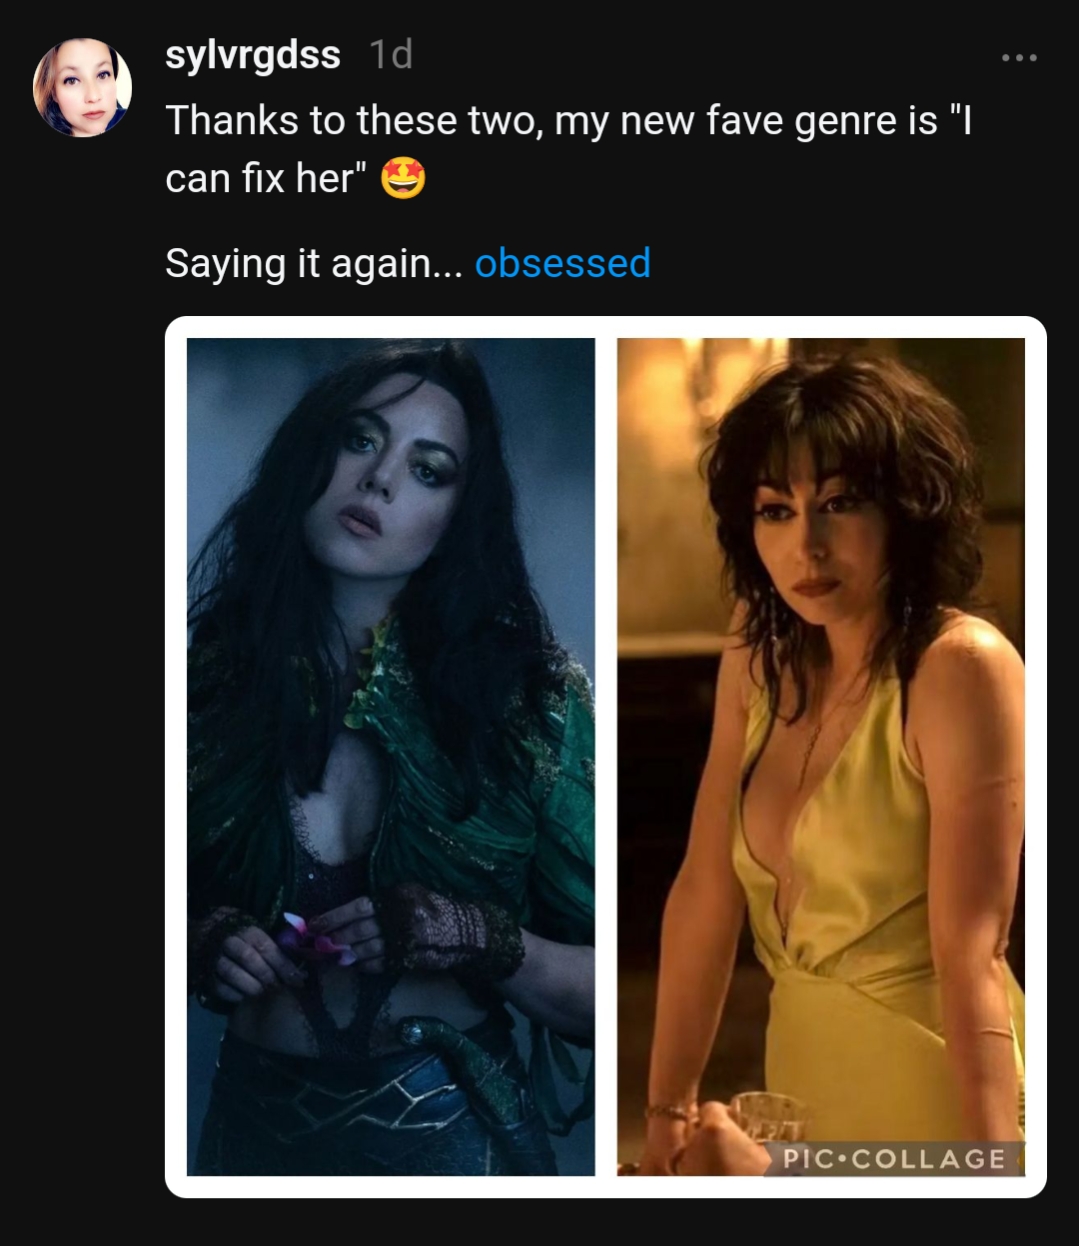Open the sylvrgdss username link
The height and width of the screenshot is (1246, 1079).
[x=252, y=55]
